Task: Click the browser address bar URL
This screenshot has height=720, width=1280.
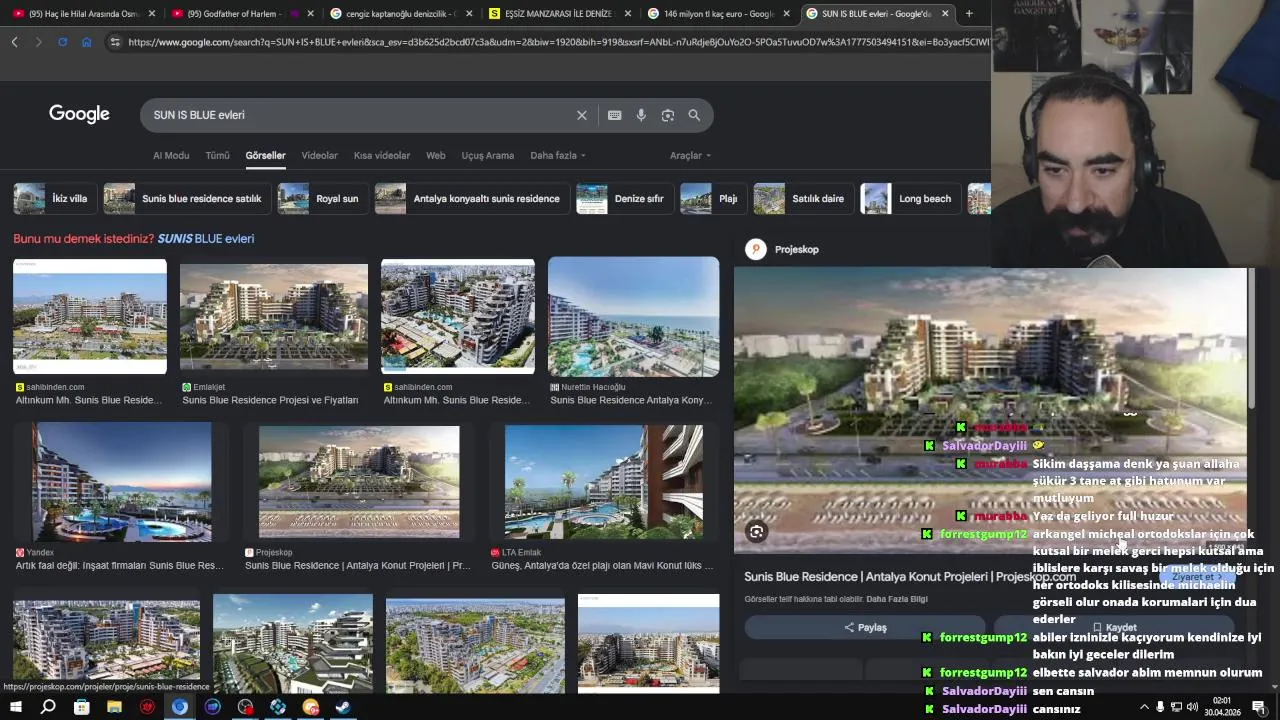Action: point(560,42)
